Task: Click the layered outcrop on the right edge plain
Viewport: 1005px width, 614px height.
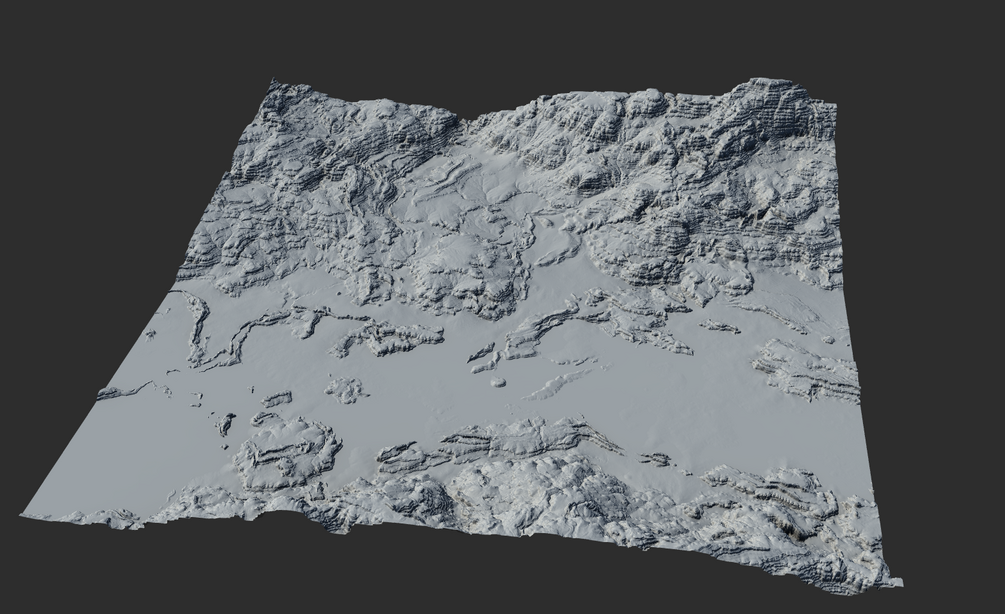Action: (809, 372)
